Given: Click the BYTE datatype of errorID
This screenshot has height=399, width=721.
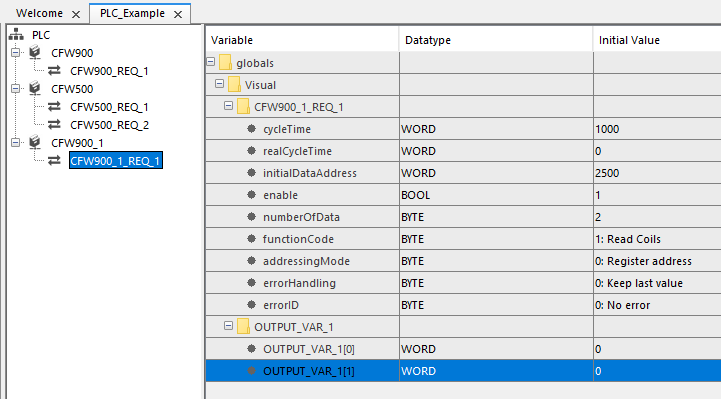Looking at the screenshot, I should coord(412,305).
